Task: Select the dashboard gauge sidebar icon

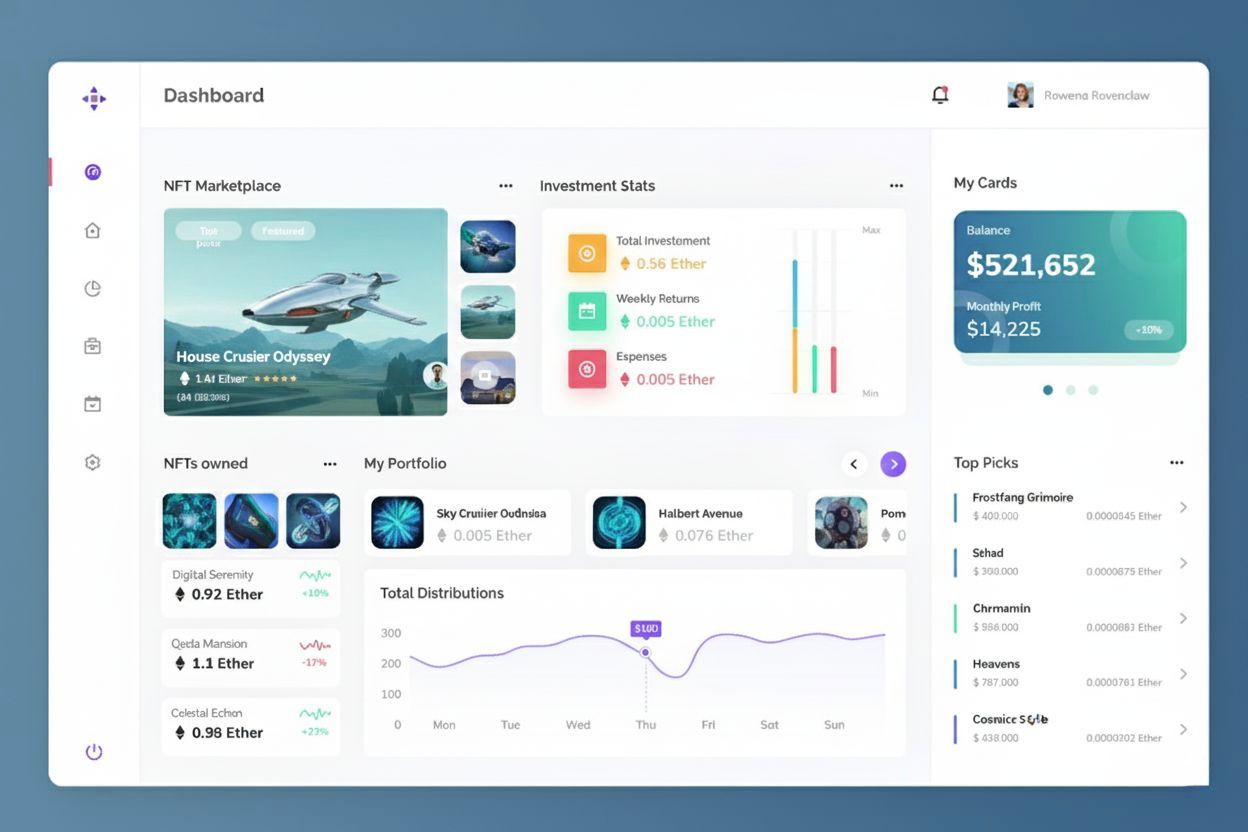Action: (93, 172)
